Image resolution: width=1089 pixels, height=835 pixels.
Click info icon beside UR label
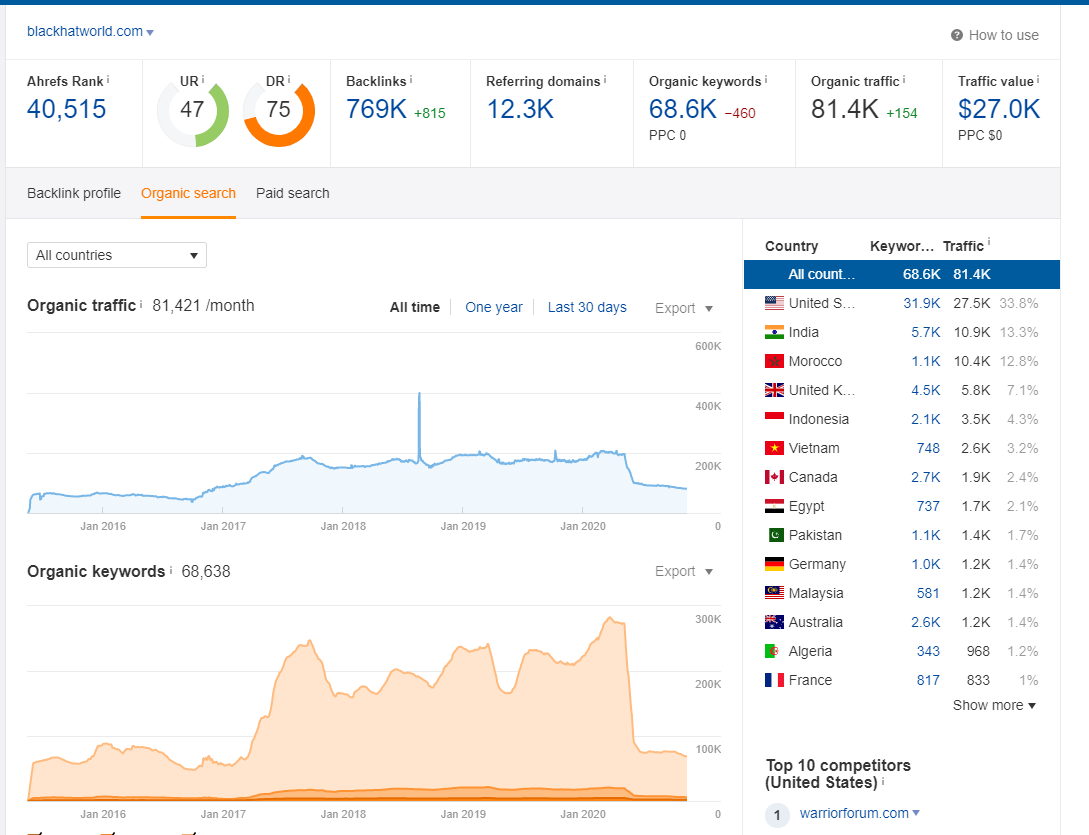(x=203, y=80)
